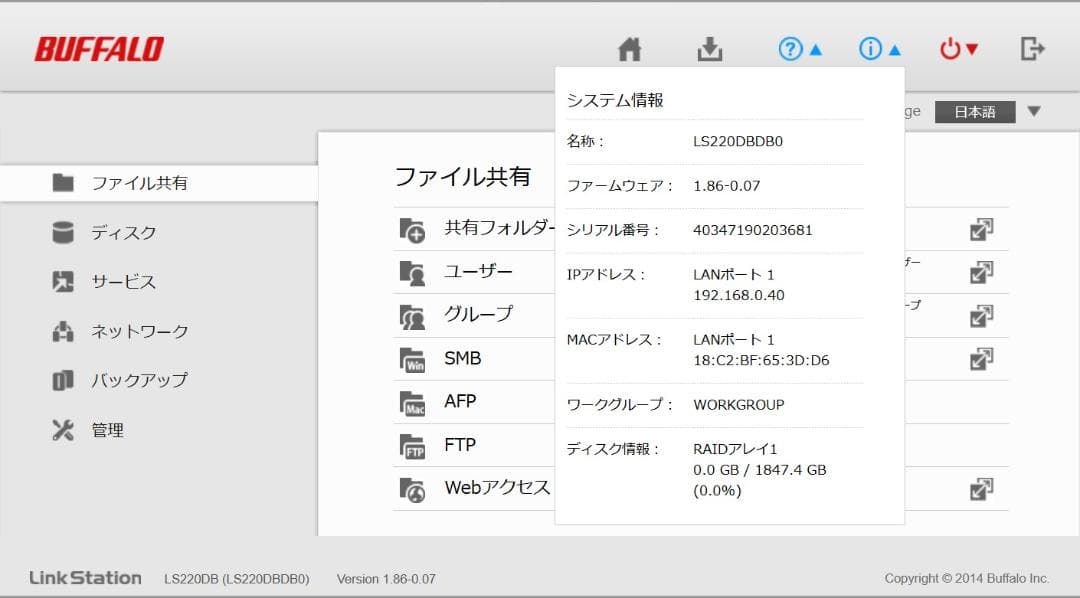Open ユーザー settings
Image resolution: width=1080 pixels, height=598 pixels.
(478, 271)
